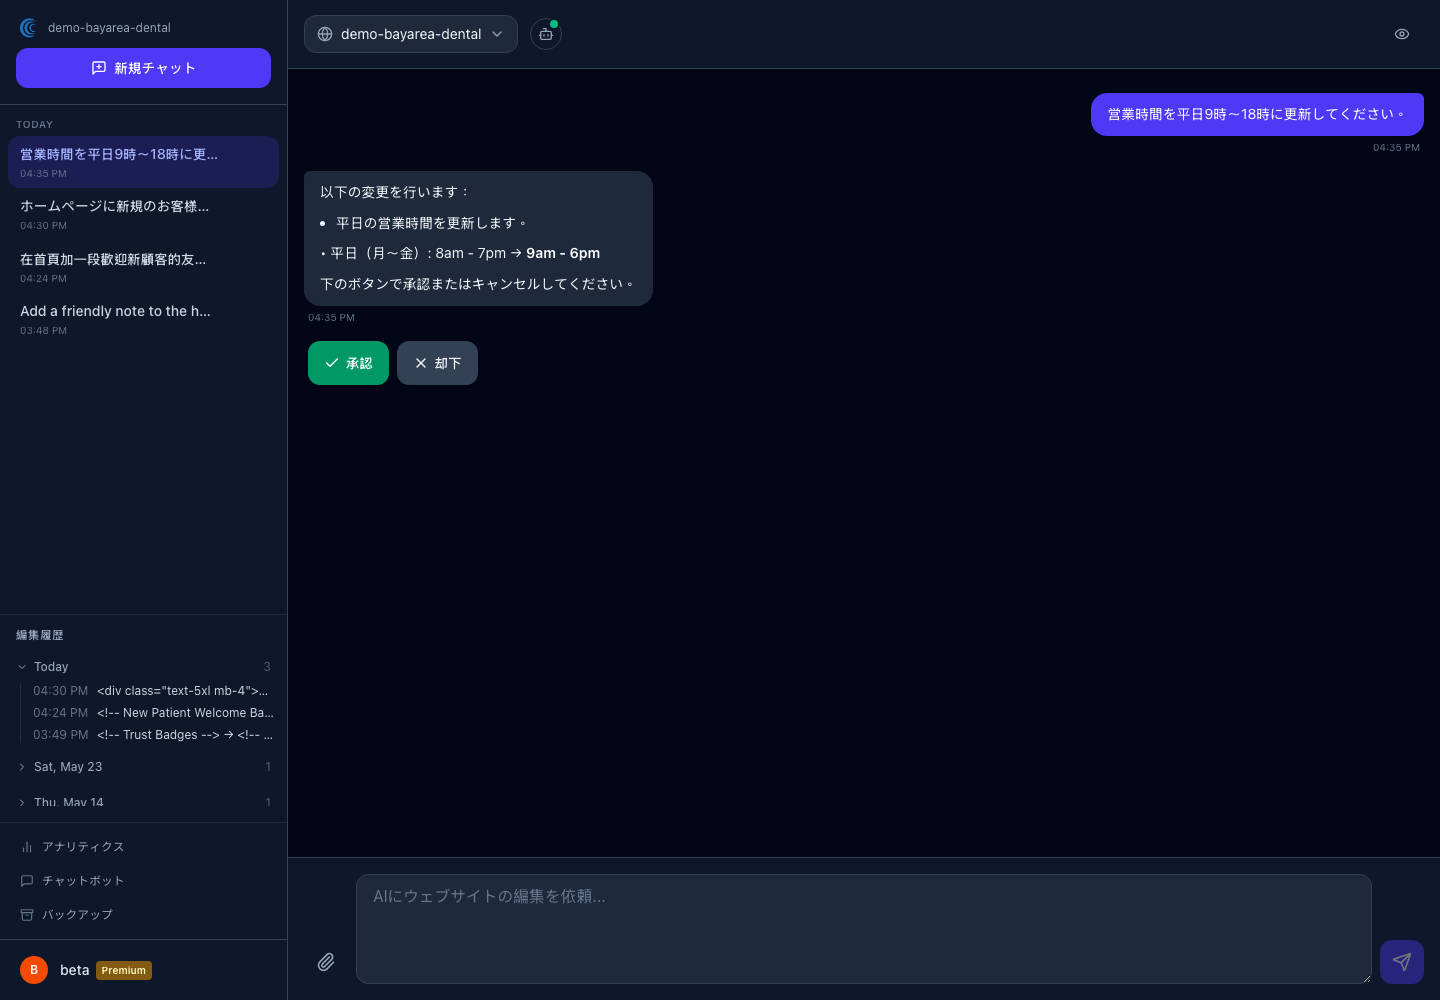Focus the AI website edit request textbox

864,929
